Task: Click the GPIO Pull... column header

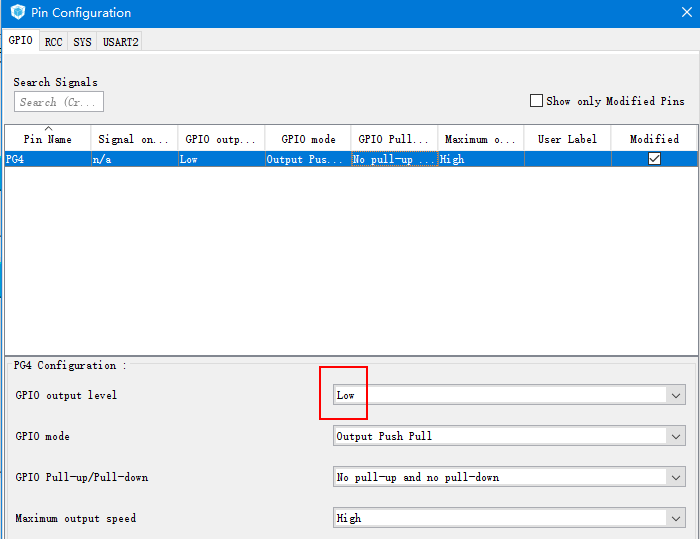Action: coord(394,139)
